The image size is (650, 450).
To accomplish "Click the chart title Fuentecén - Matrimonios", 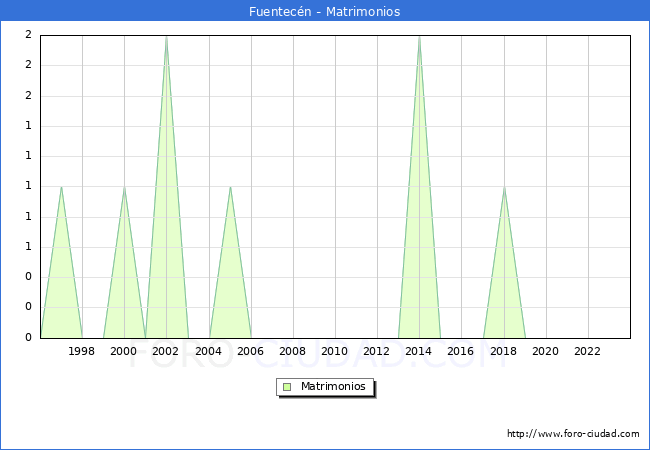I will [325, 12].
